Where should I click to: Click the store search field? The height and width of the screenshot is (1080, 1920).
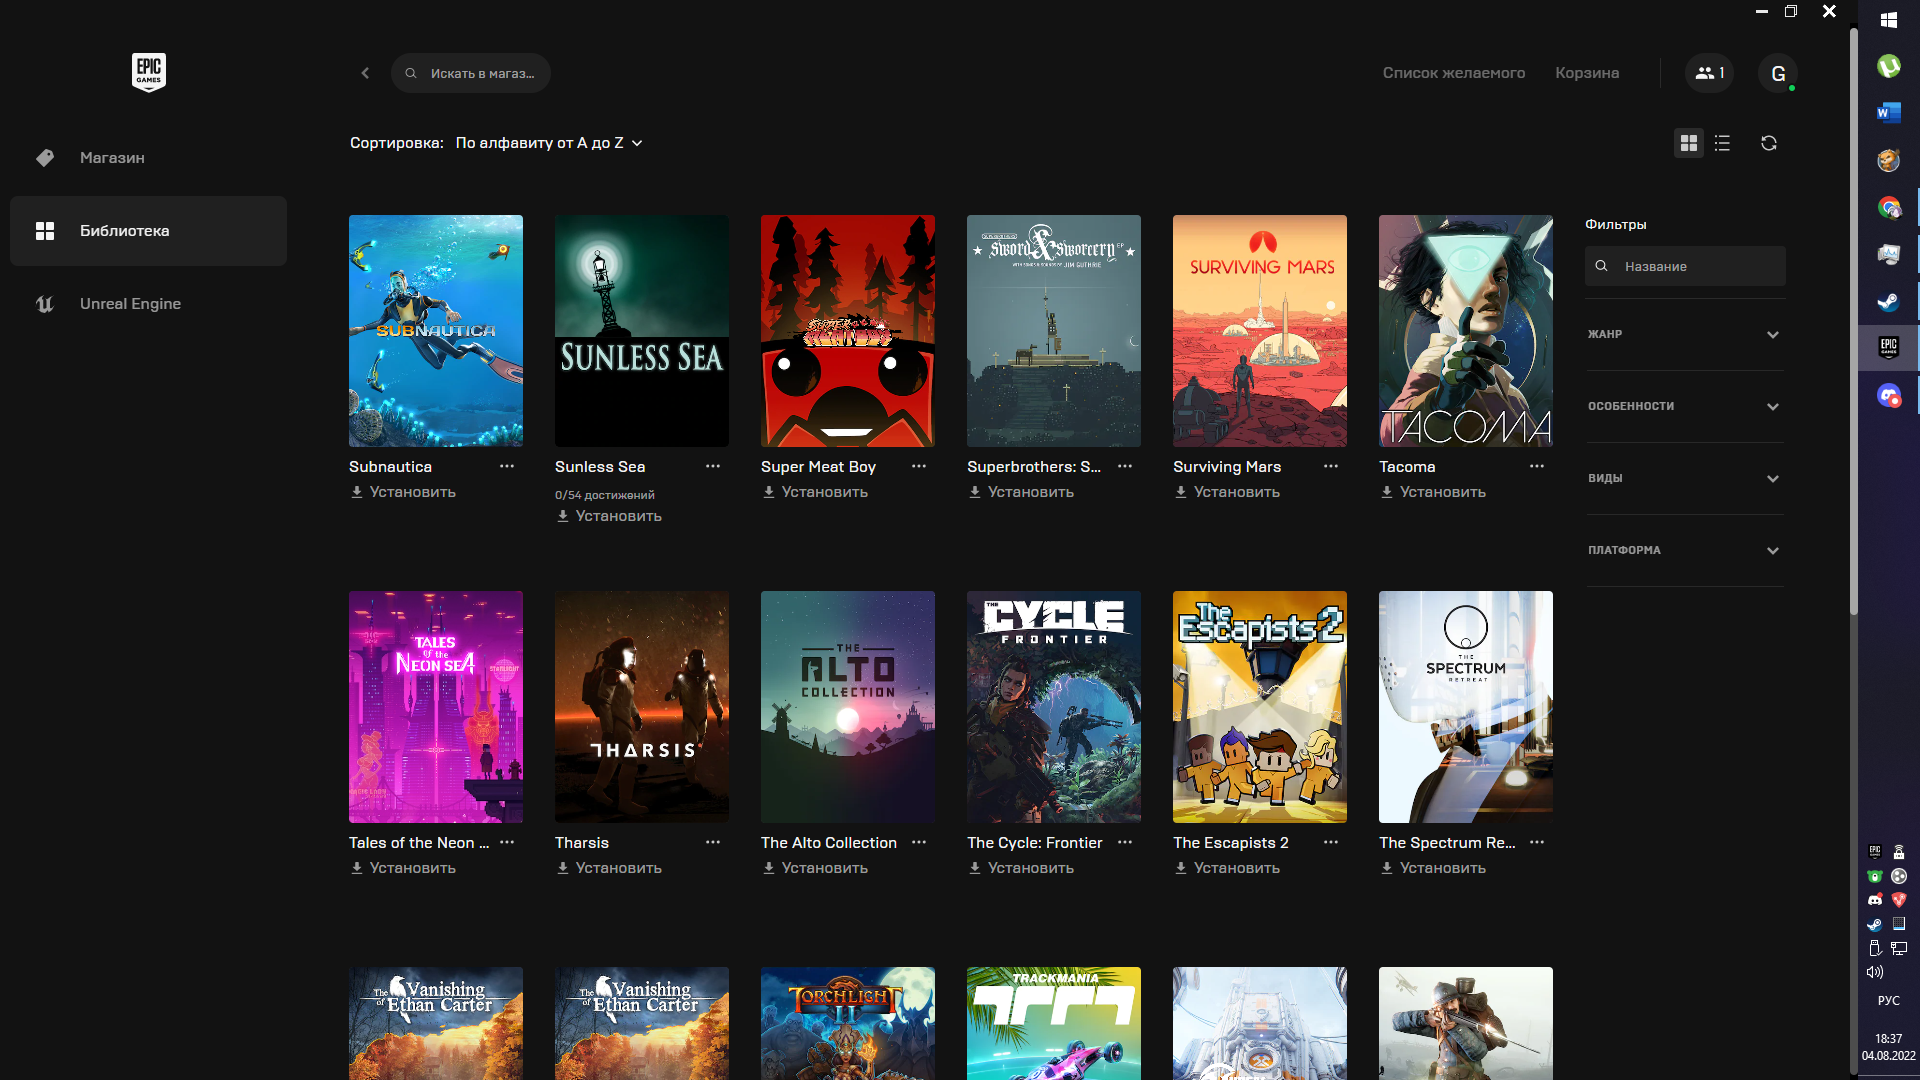tap(471, 73)
